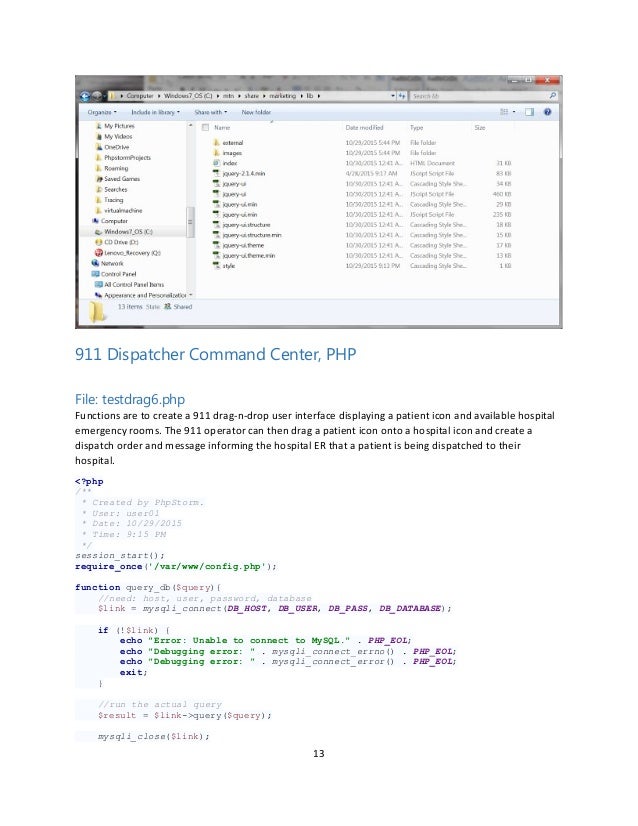
Task: Click the New folder button
Action: tap(256, 112)
